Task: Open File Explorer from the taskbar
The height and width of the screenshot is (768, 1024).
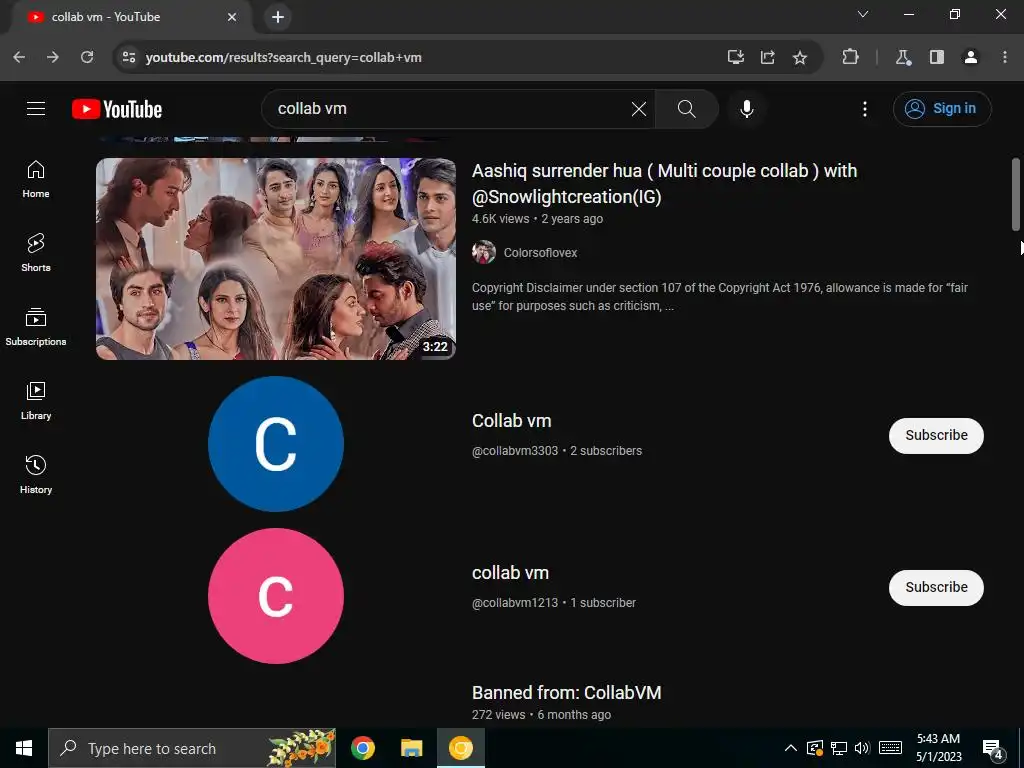Action: [x=411, y=748]
